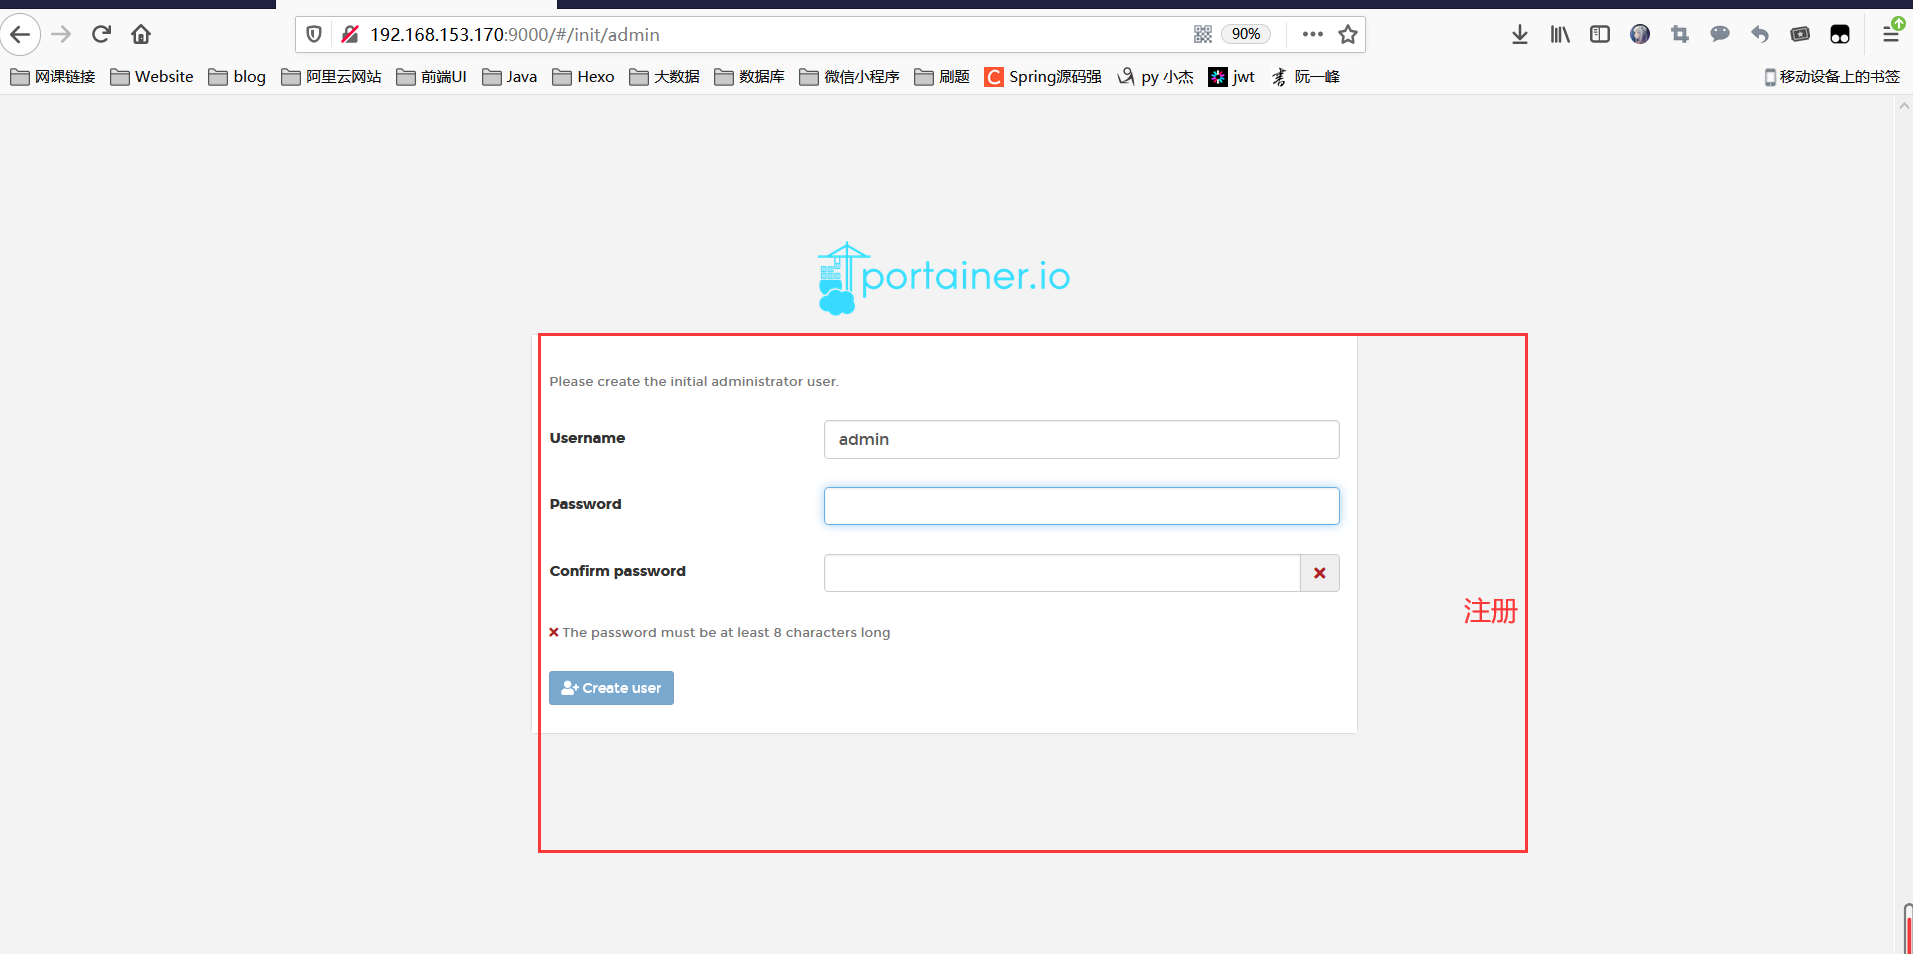Click the insecure connection lock icon

tap(349, 35)
